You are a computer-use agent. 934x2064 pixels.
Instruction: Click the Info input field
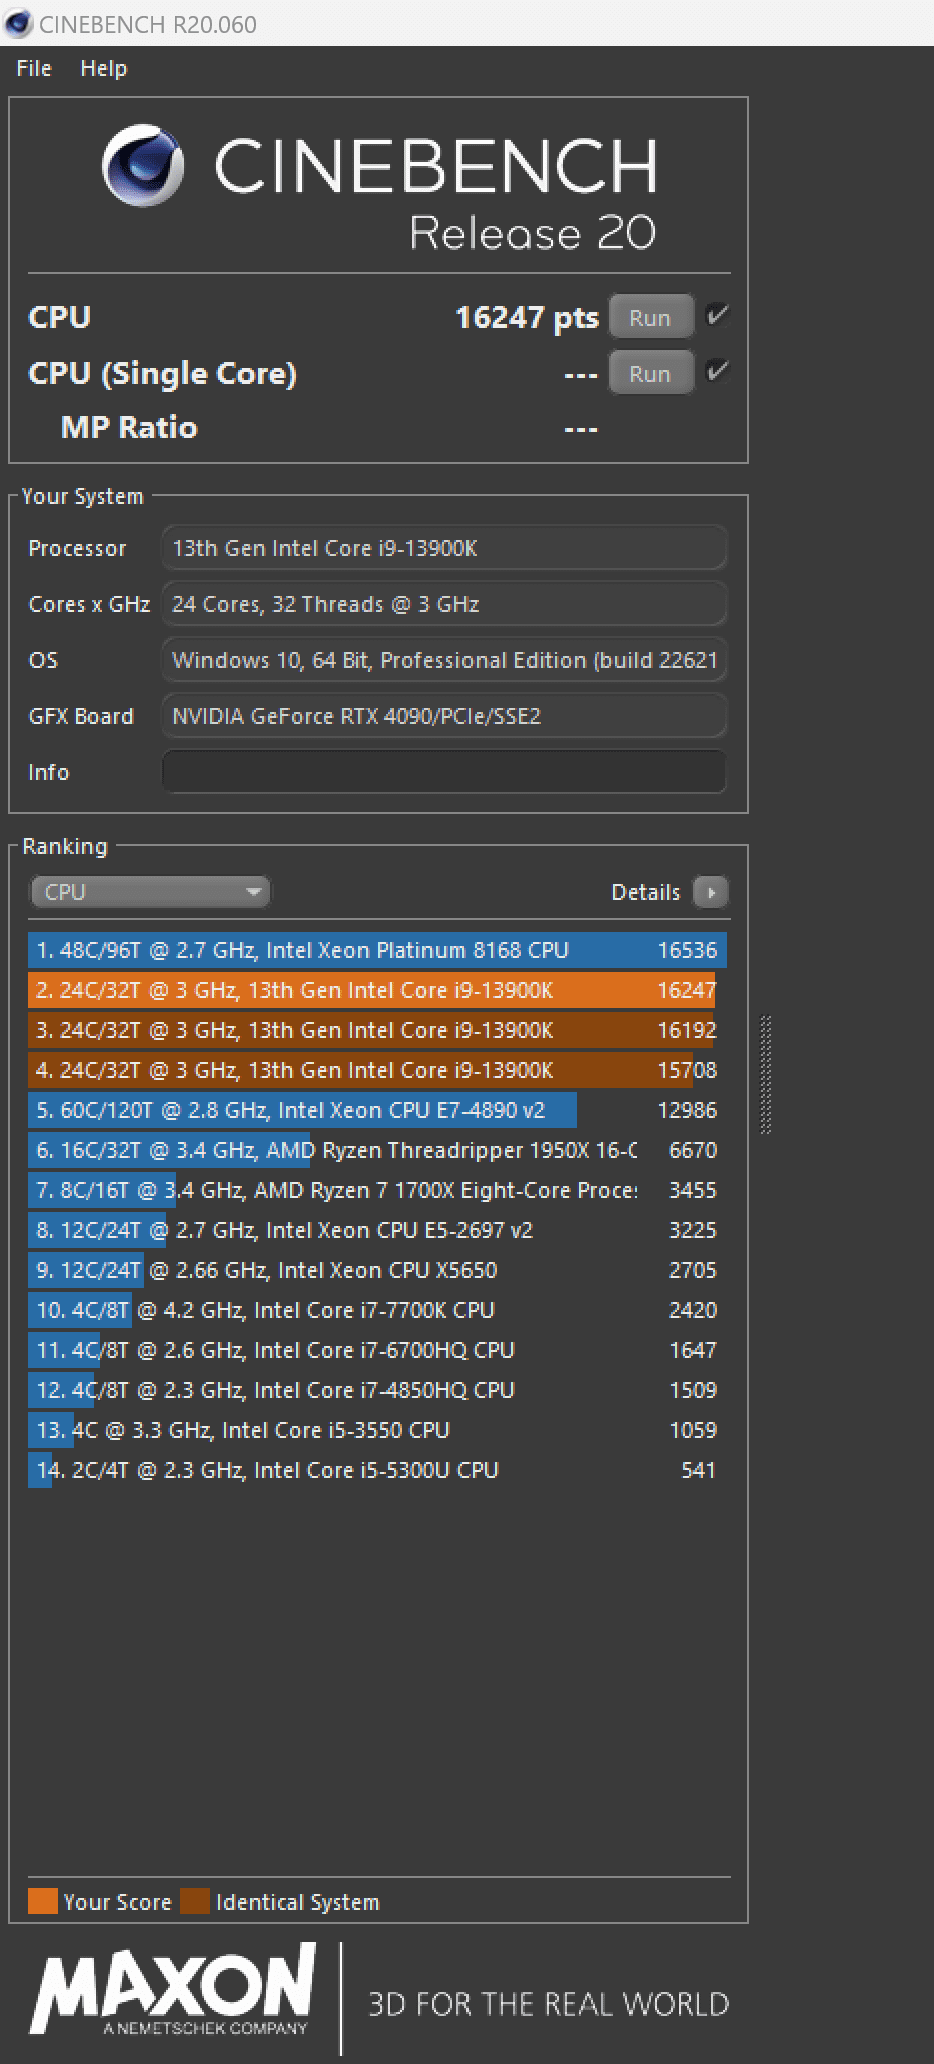click(444, 772)
